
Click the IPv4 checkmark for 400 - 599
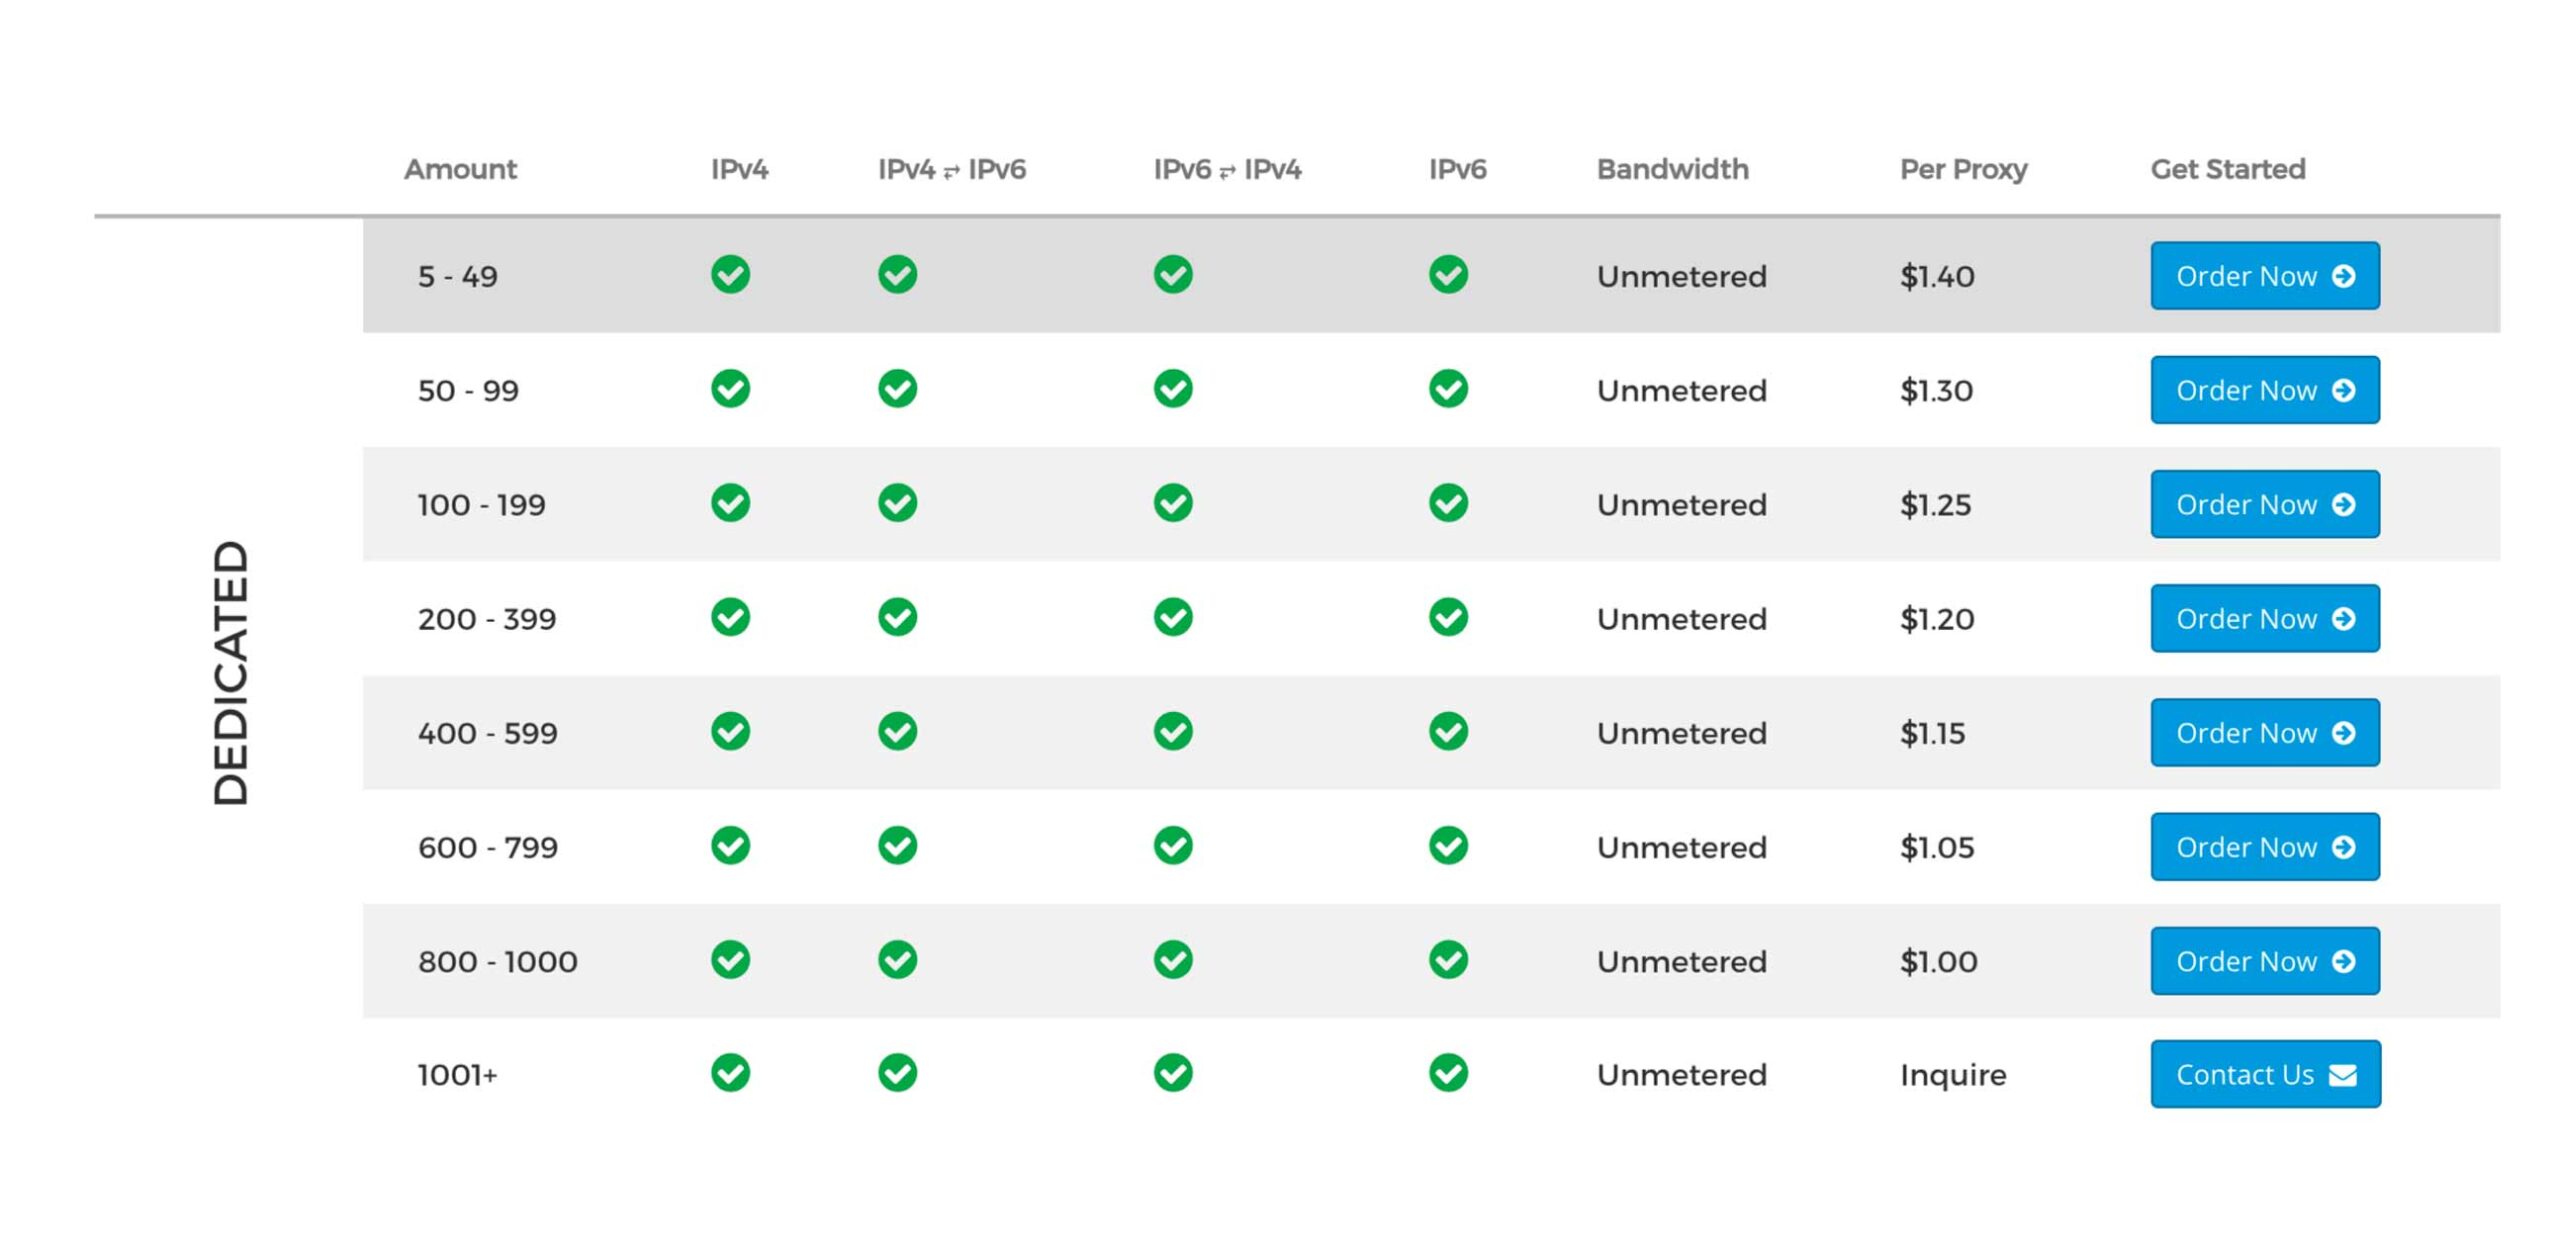[730, 731]
